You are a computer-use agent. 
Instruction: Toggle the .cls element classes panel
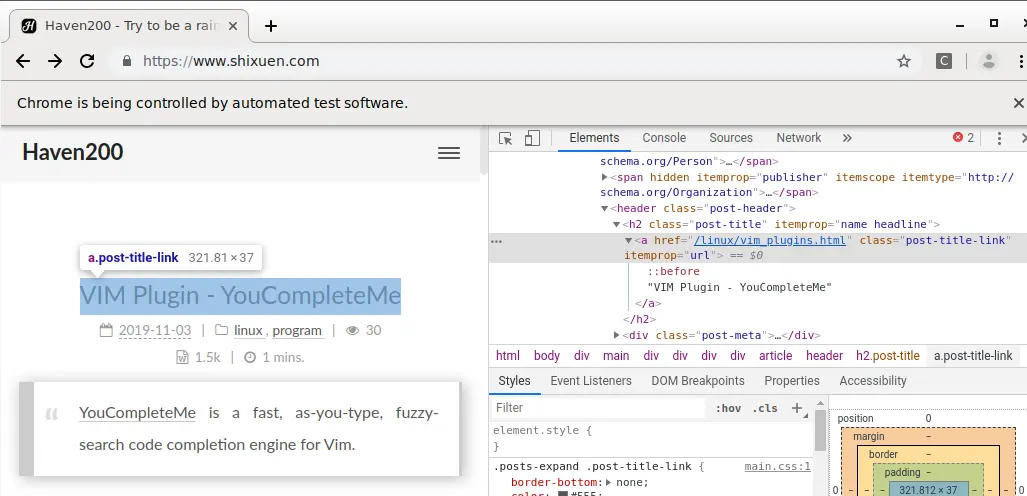click(x=765, y=408)
